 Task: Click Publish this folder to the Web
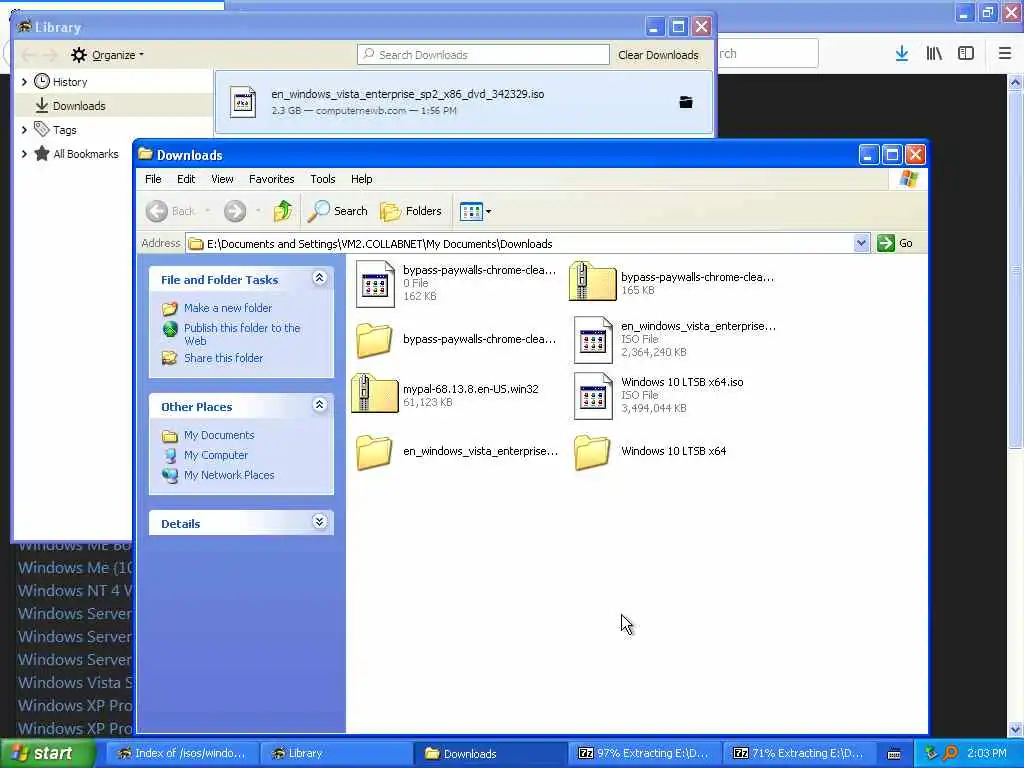(242, 334)
